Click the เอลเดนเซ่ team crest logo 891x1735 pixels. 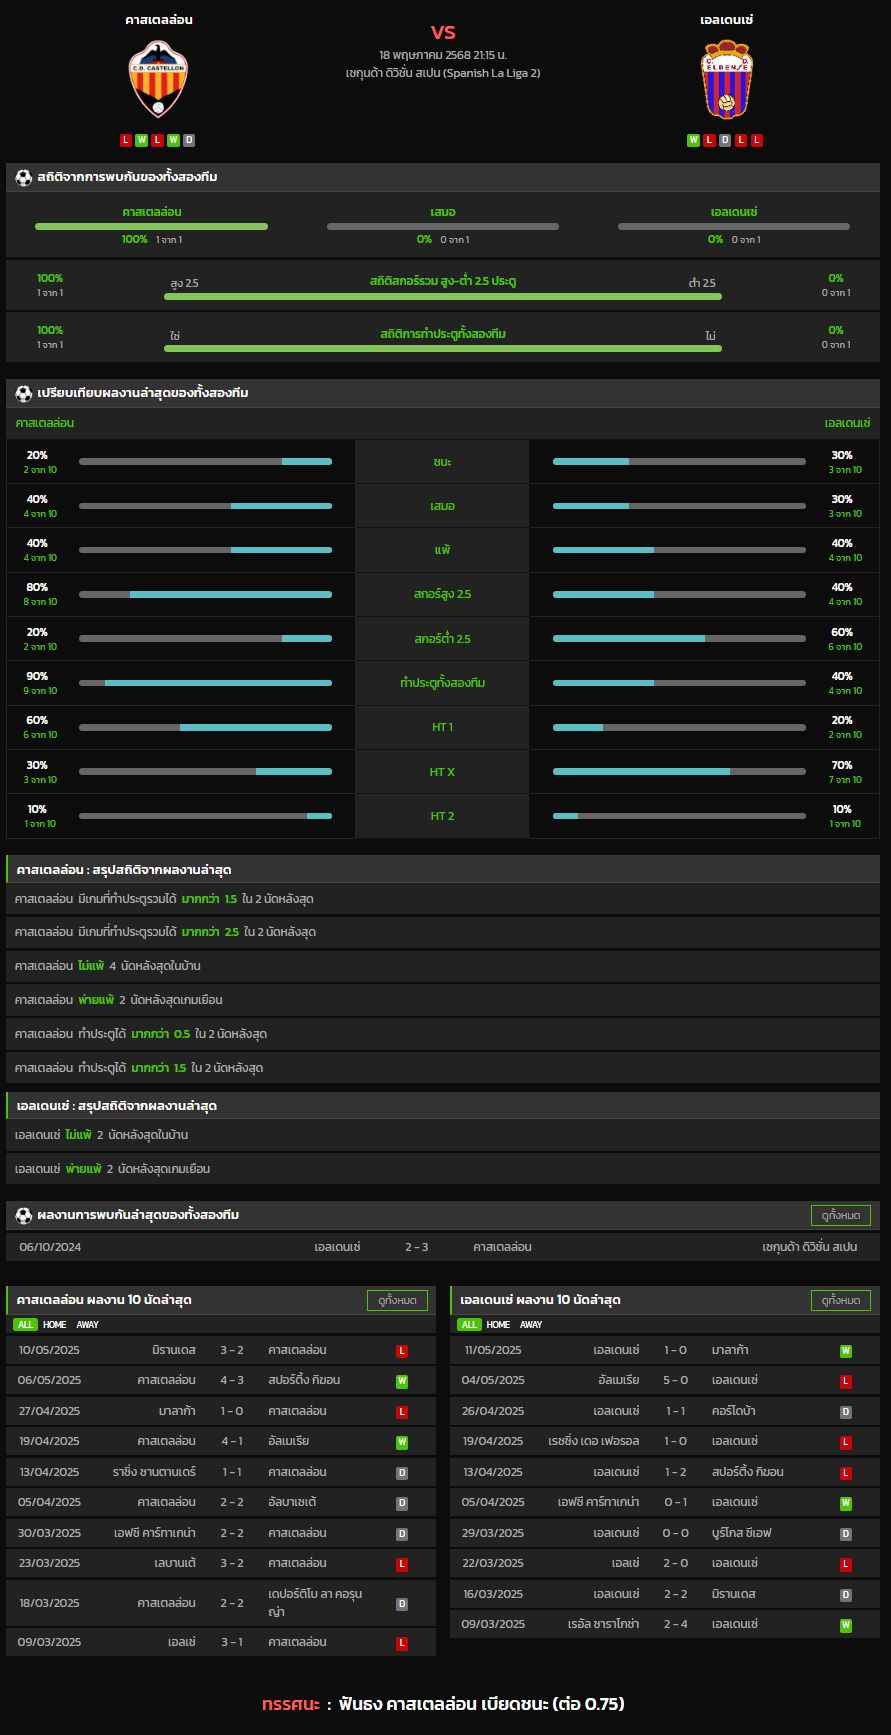point(727,79)
